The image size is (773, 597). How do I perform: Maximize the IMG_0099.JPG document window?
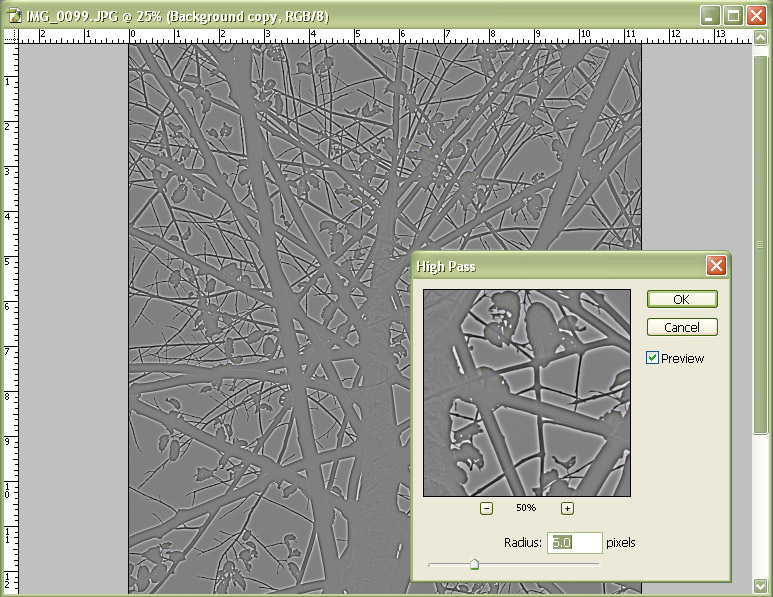coord(732,16)
